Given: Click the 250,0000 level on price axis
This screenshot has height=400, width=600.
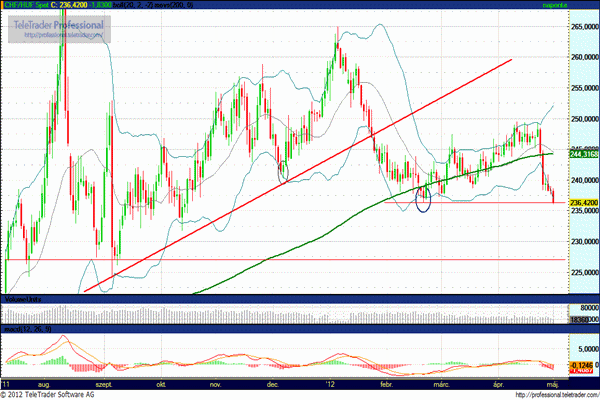Looking at the screenshot, I should [x=583, y=119].
